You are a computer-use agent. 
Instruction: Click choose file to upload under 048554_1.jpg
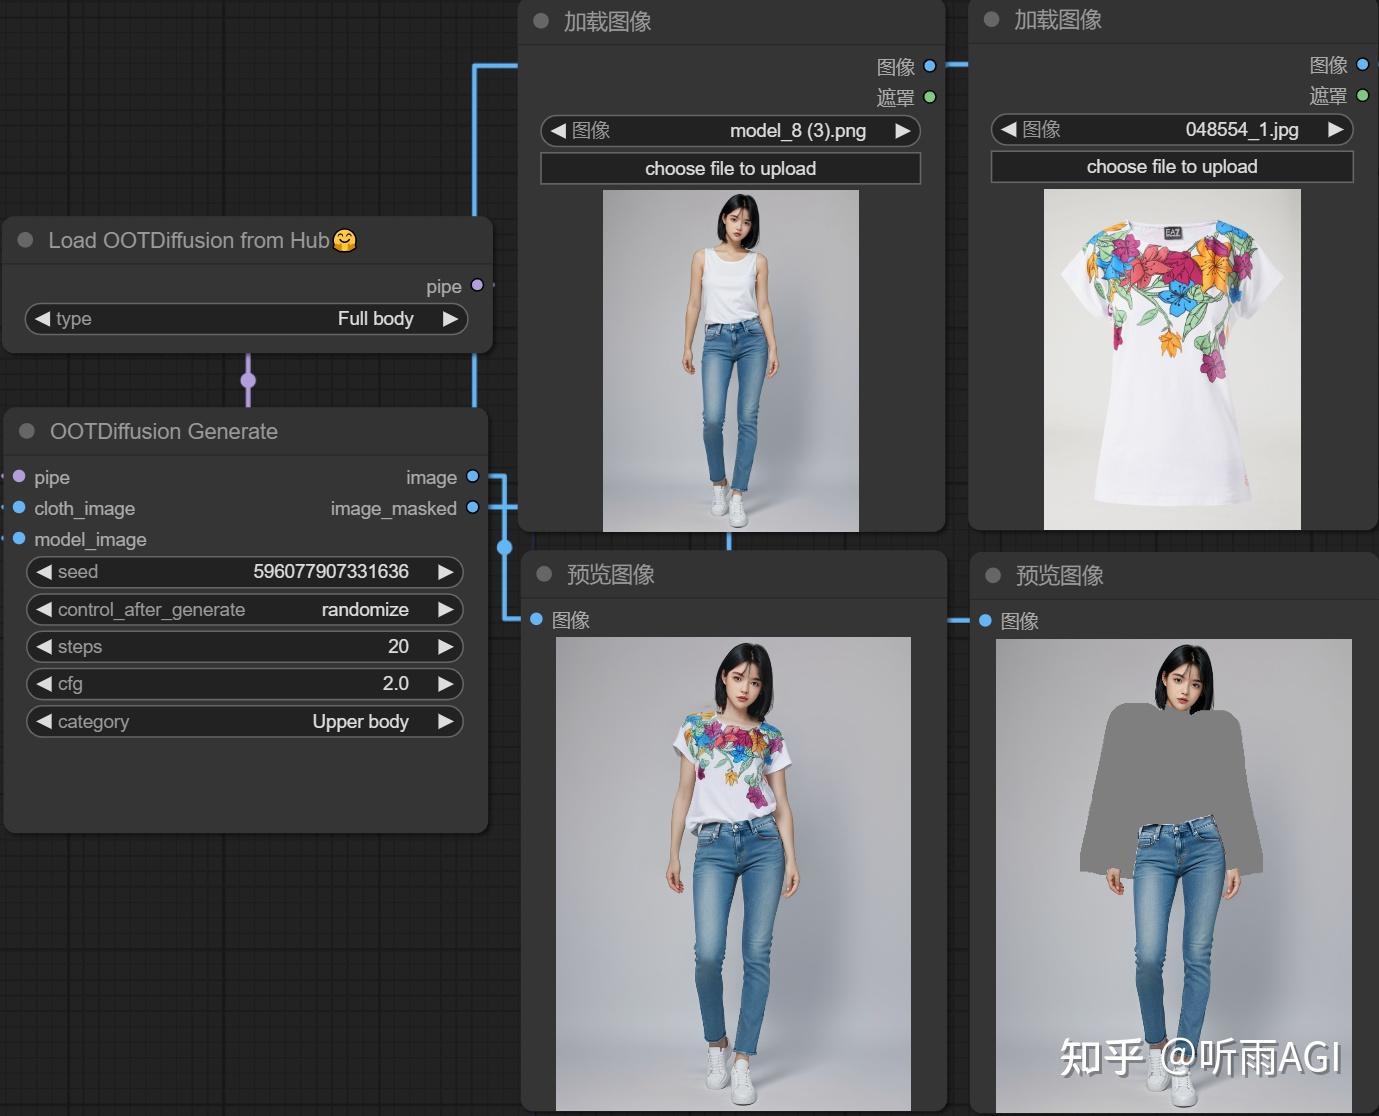pyautogui.click(x=1171, y=167)
